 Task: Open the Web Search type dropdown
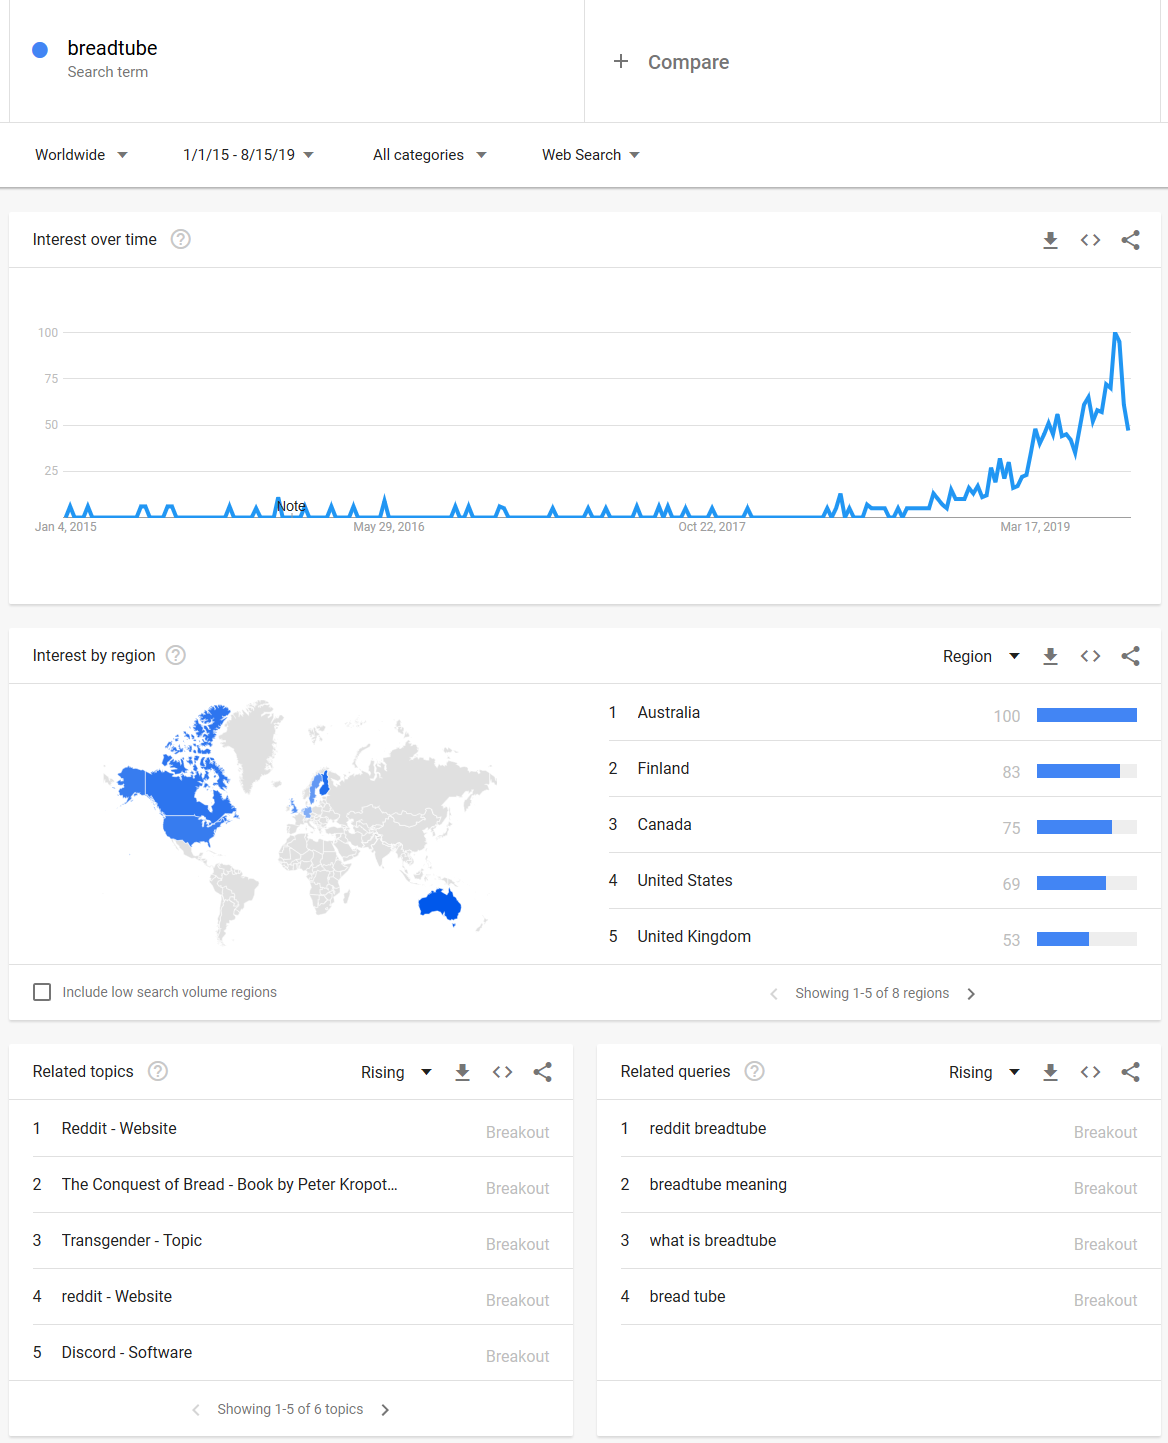pyautogui.click(x=590, y=155)
